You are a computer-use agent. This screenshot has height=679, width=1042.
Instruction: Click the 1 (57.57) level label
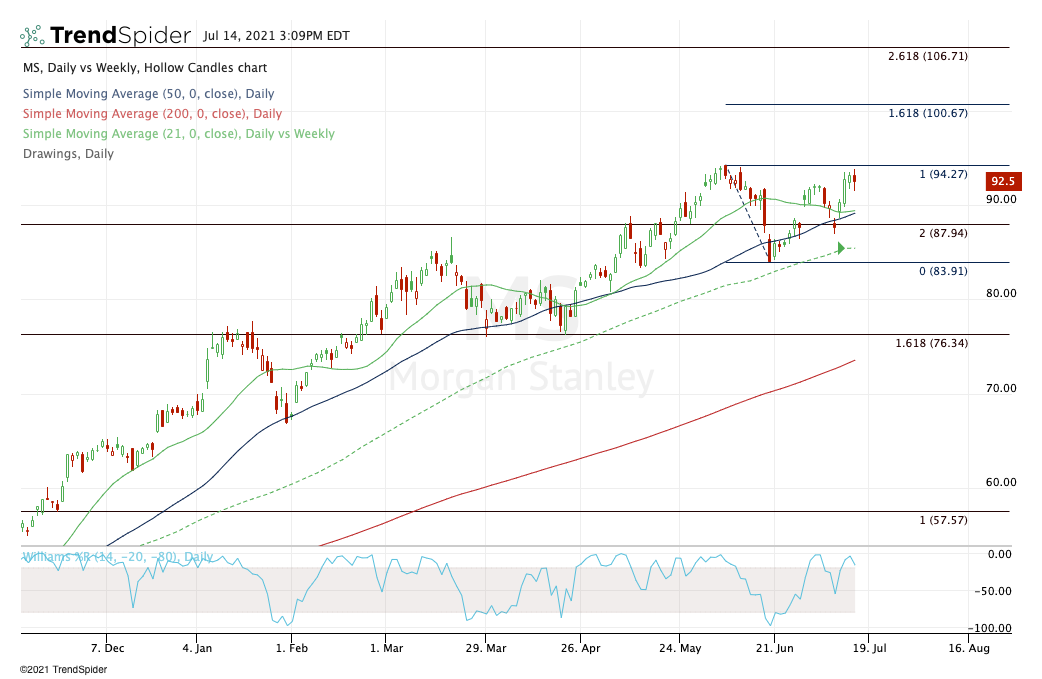point(943,520)
